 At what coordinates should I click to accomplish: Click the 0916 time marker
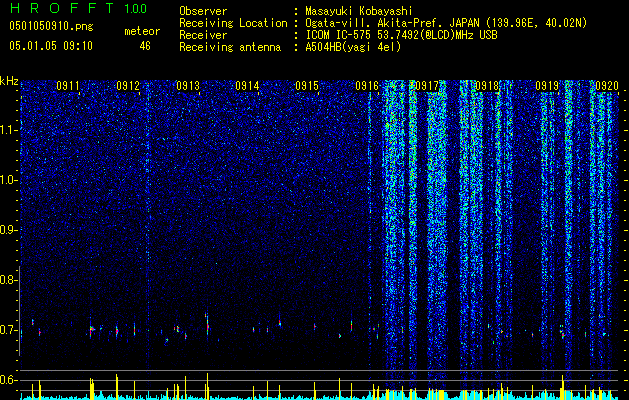coord(367,85)
